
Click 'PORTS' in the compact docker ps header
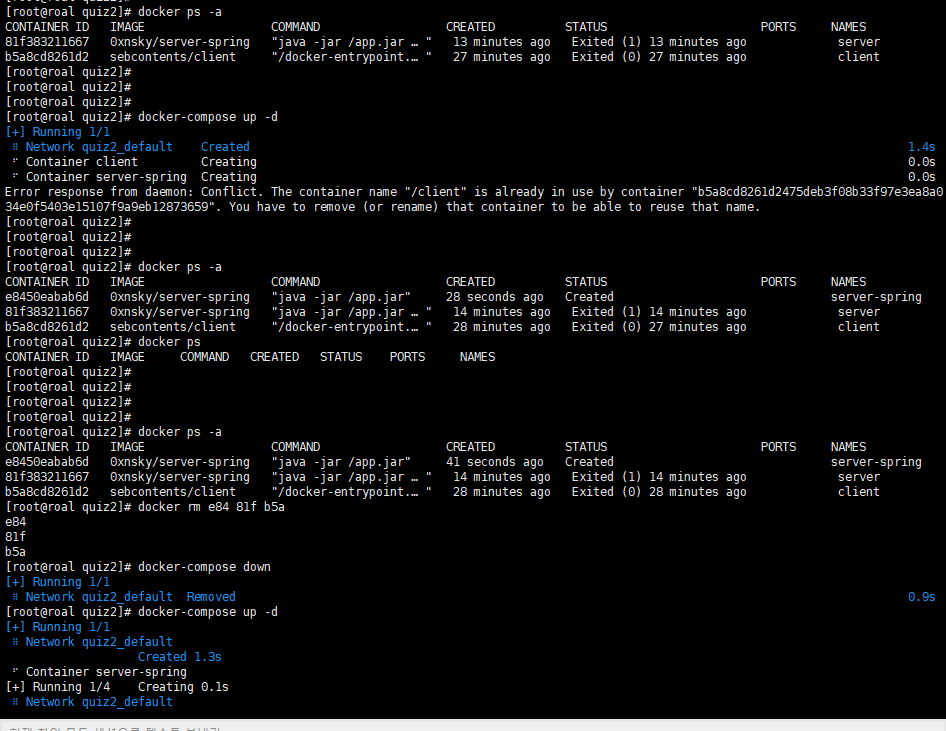pyautogui.click(x=407, y=357)
